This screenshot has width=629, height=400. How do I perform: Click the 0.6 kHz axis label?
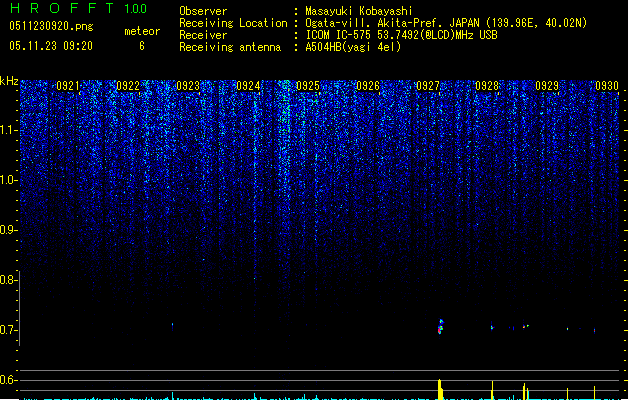pos(9,380)
